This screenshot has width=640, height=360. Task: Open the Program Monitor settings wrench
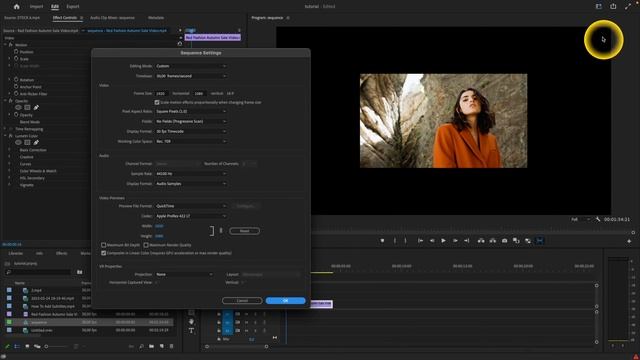click(598, 220)
